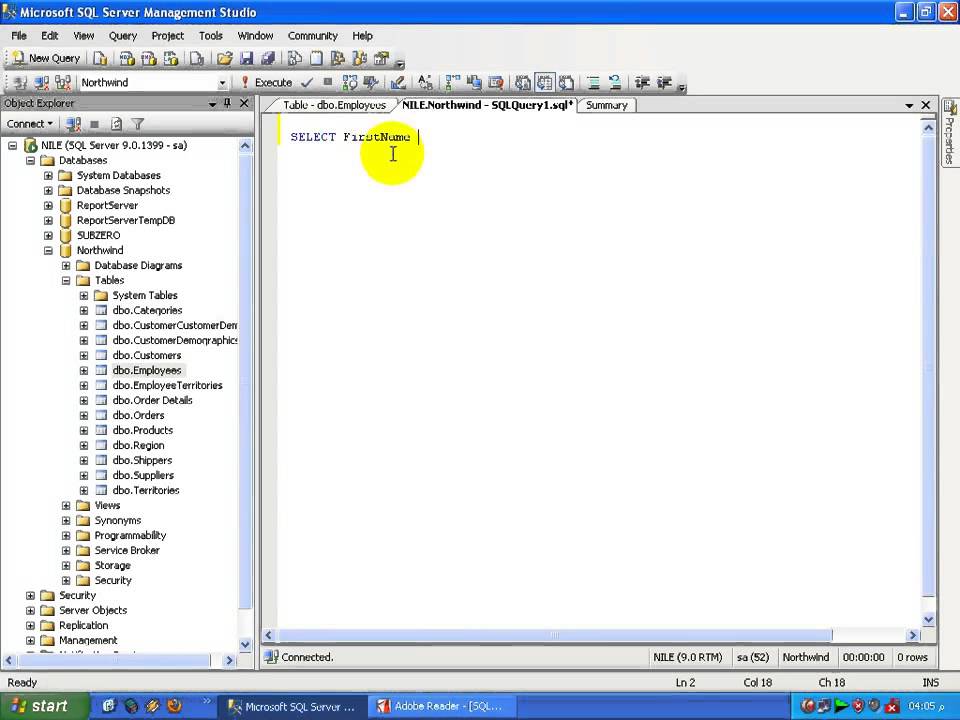Switch to the Table - dbo.Employees tab
The image size is (960, 720).
coord(334,105)
